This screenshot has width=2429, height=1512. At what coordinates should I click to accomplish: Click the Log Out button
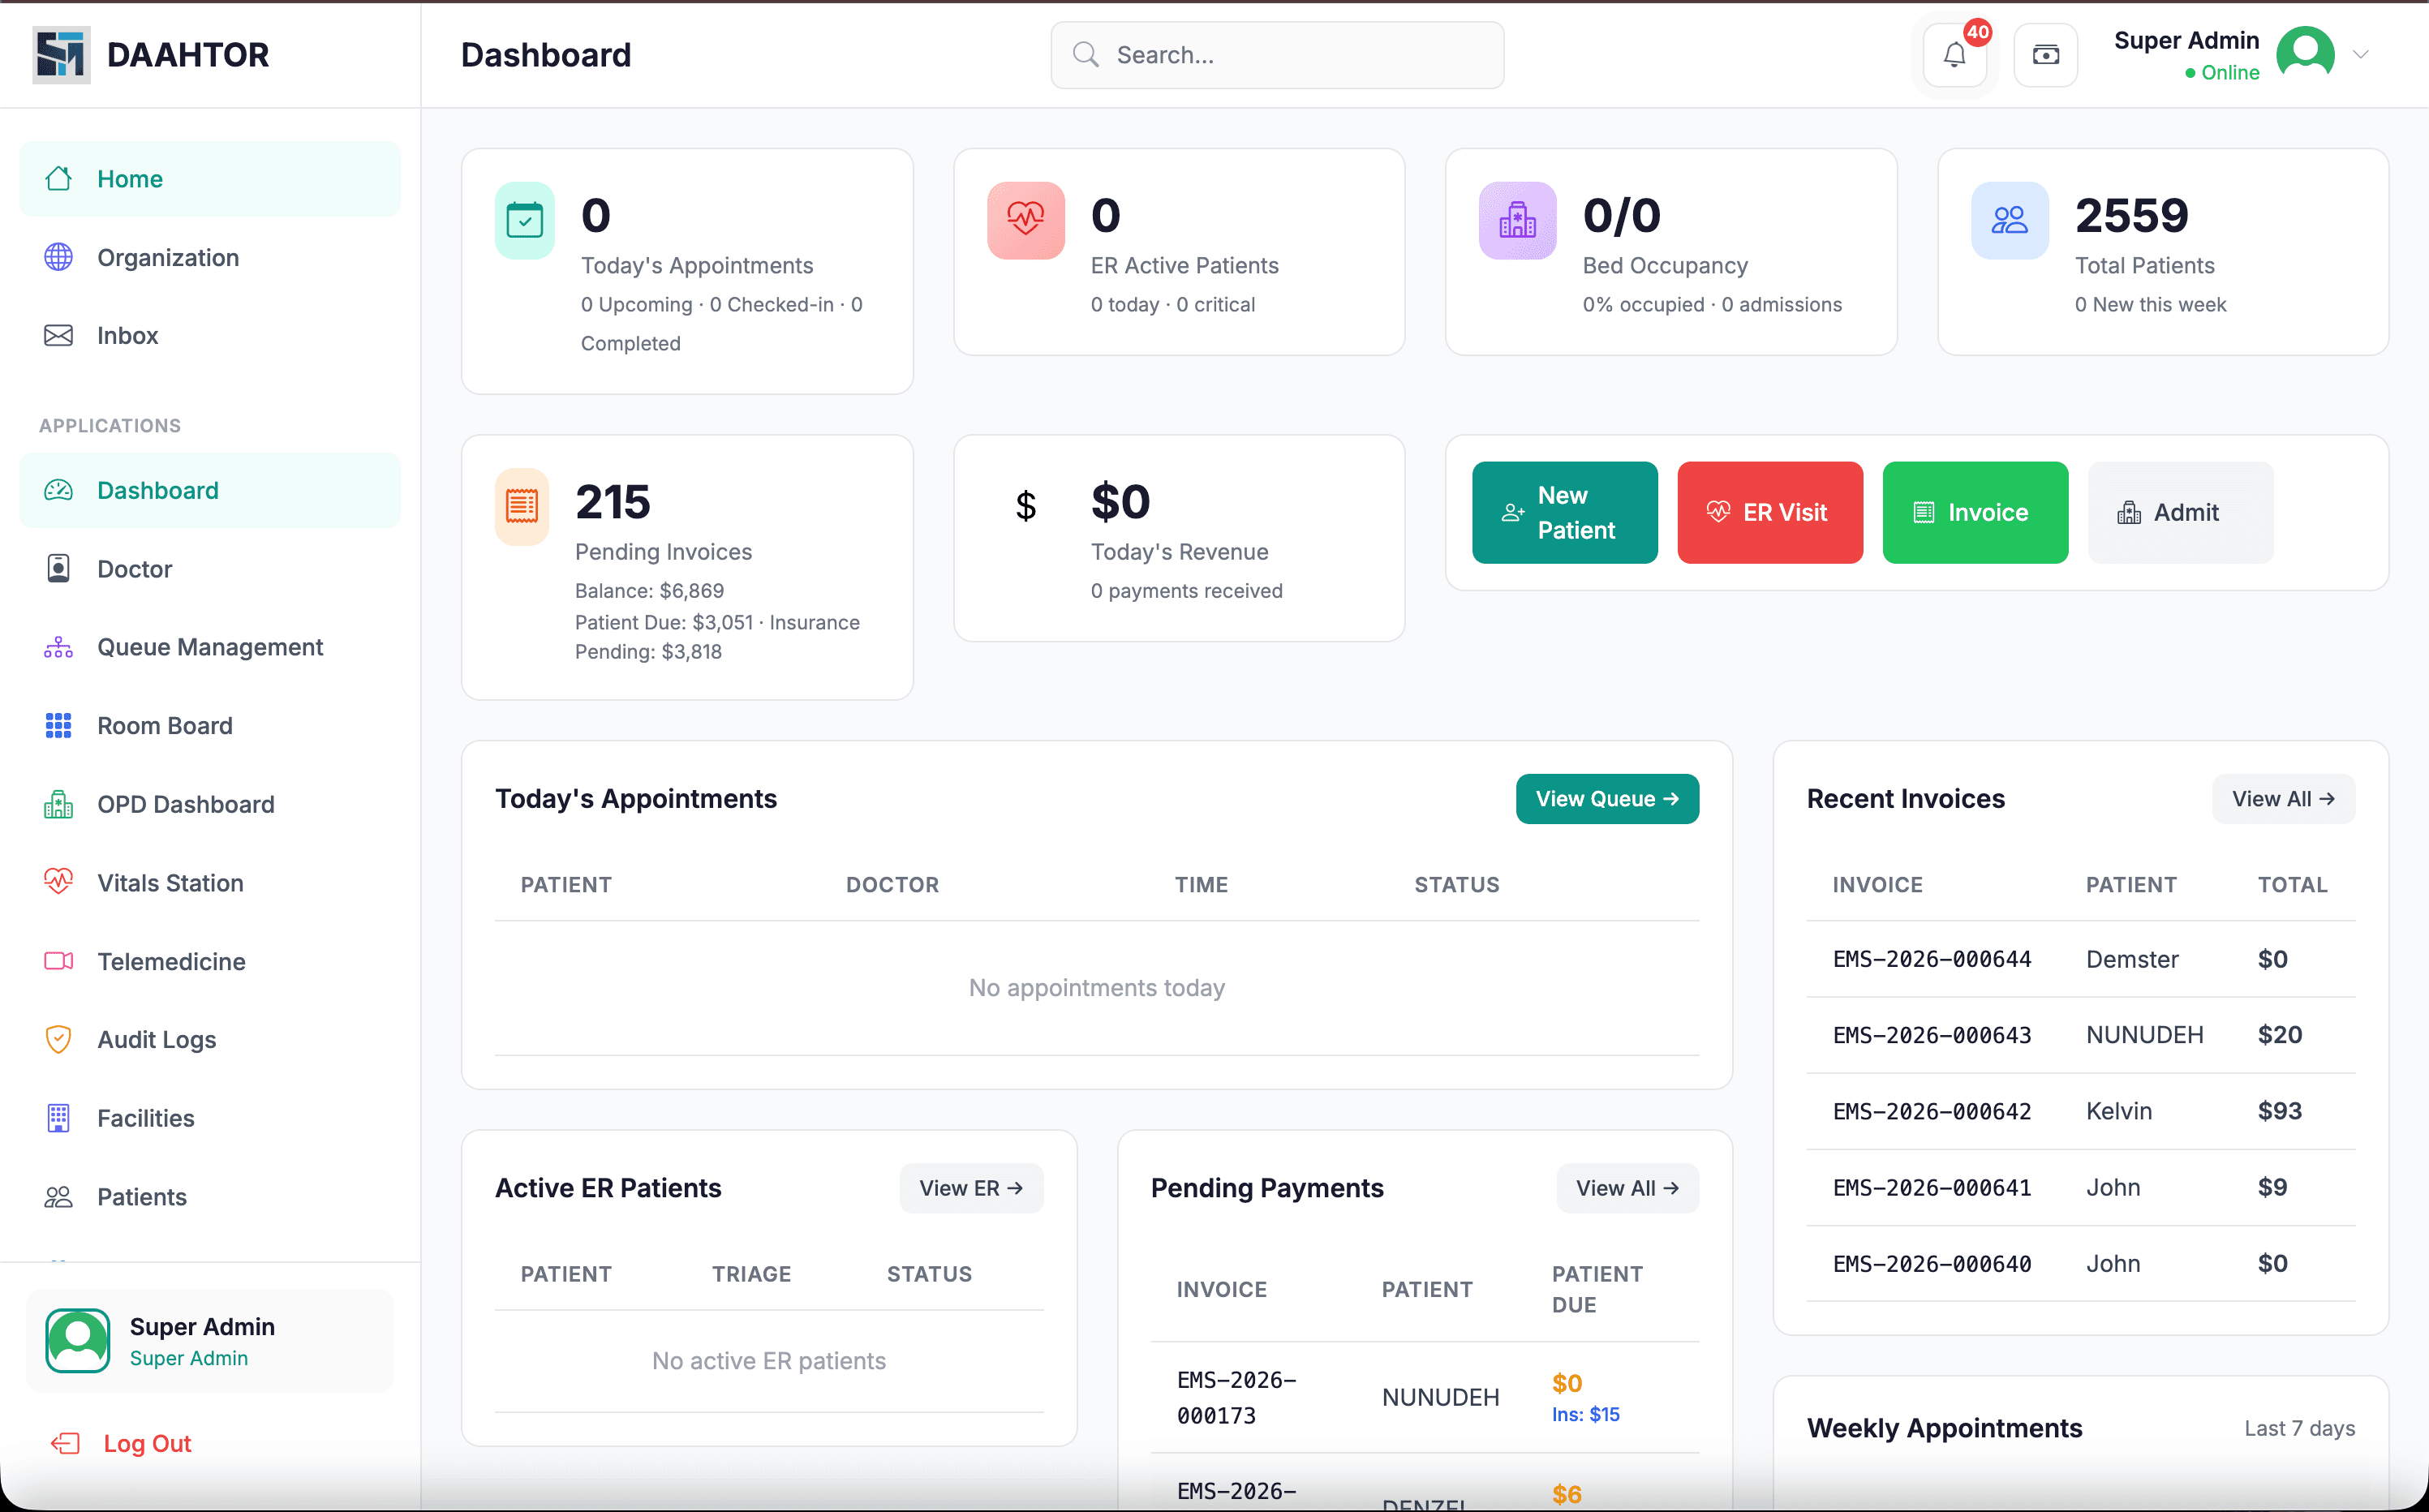coord(120,1443)
